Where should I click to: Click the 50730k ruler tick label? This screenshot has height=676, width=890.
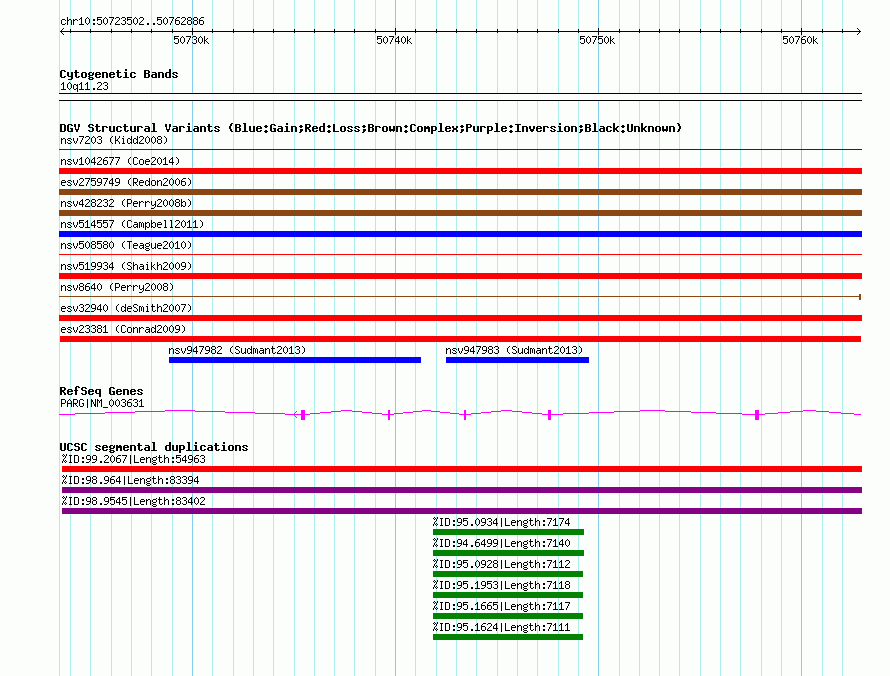click(191, 40)
